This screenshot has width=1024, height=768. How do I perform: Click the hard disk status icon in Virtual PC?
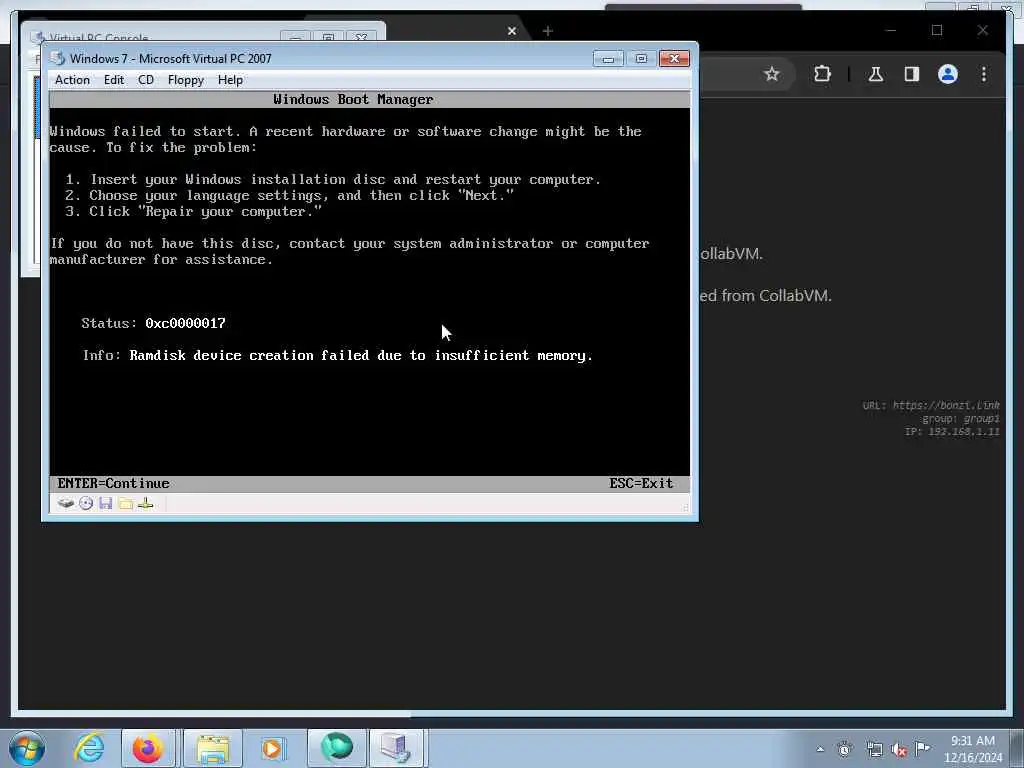65,504
